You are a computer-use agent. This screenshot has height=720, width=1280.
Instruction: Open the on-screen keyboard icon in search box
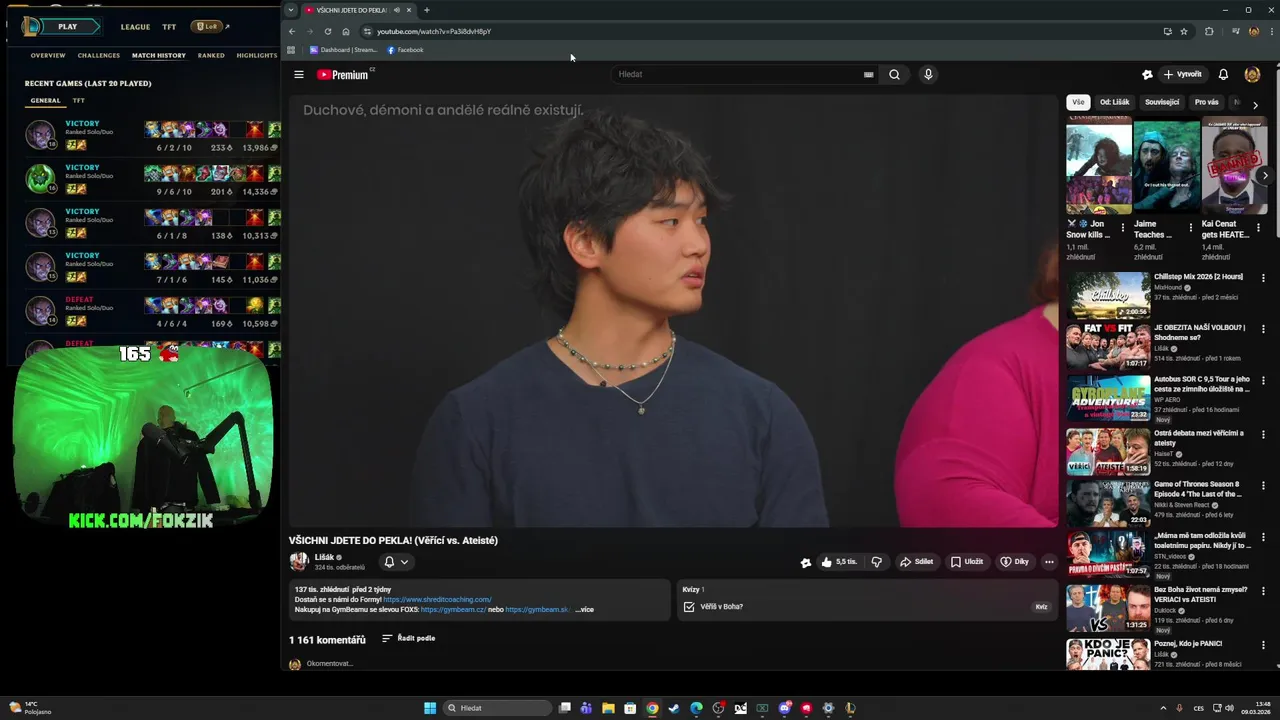pos(868,74)
